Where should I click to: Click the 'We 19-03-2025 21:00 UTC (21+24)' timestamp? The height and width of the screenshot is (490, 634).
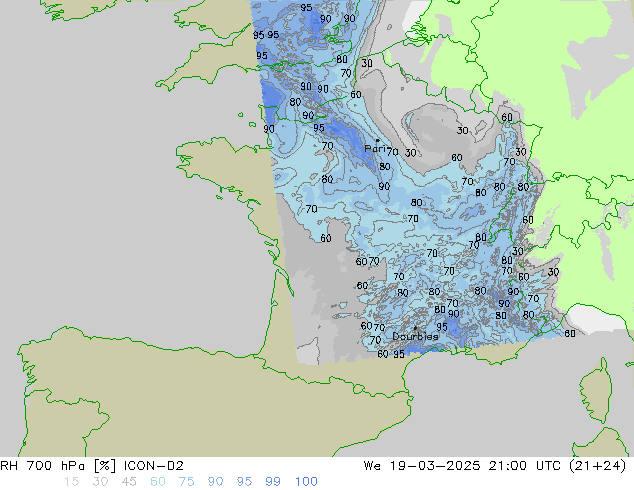tap(495, 466)
